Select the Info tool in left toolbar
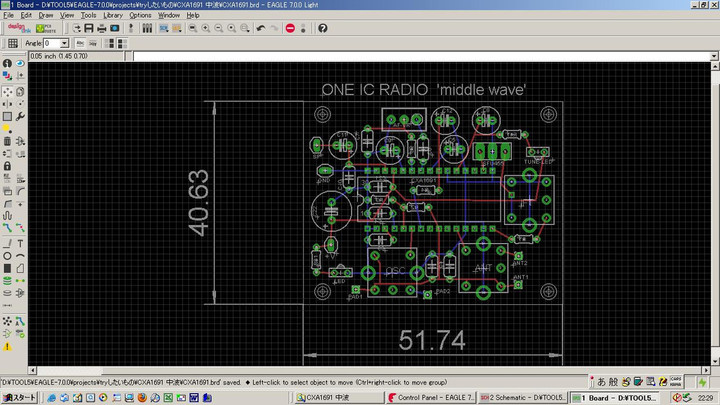Screen dimensions: 720x405 (7, 63)
